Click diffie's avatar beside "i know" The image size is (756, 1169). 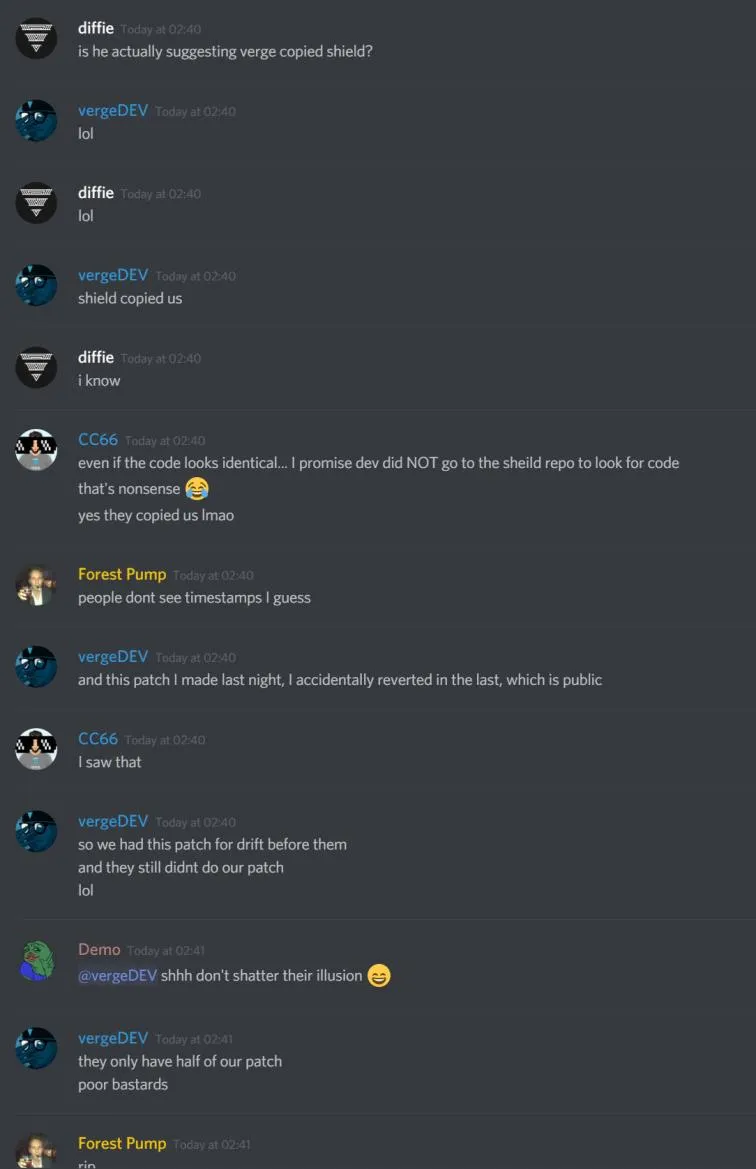pos(36,367)
